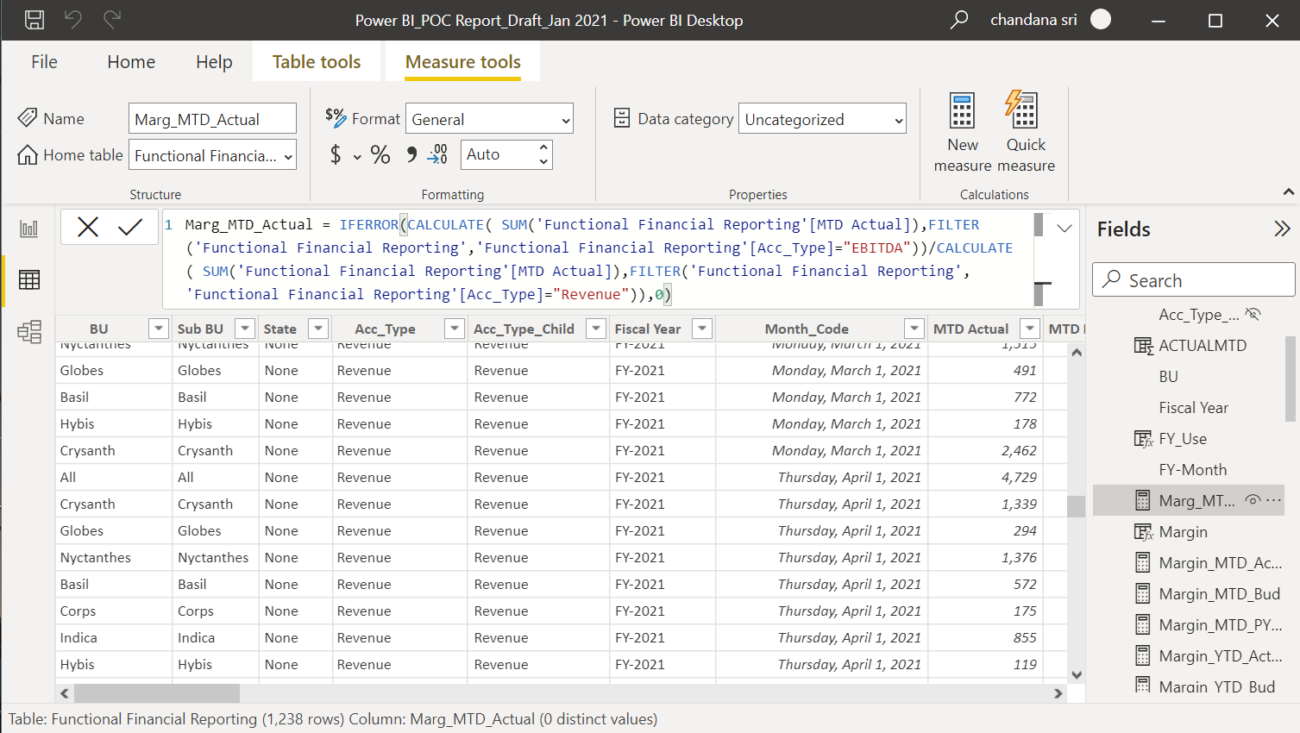Switch to the Table tools ribbon tab
Screen dimensions: 1300x733
(x=316, y=61)
